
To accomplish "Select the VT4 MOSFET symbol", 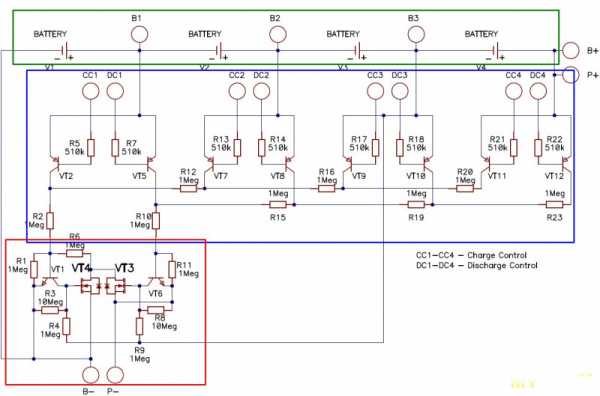I will click(90, 286).
